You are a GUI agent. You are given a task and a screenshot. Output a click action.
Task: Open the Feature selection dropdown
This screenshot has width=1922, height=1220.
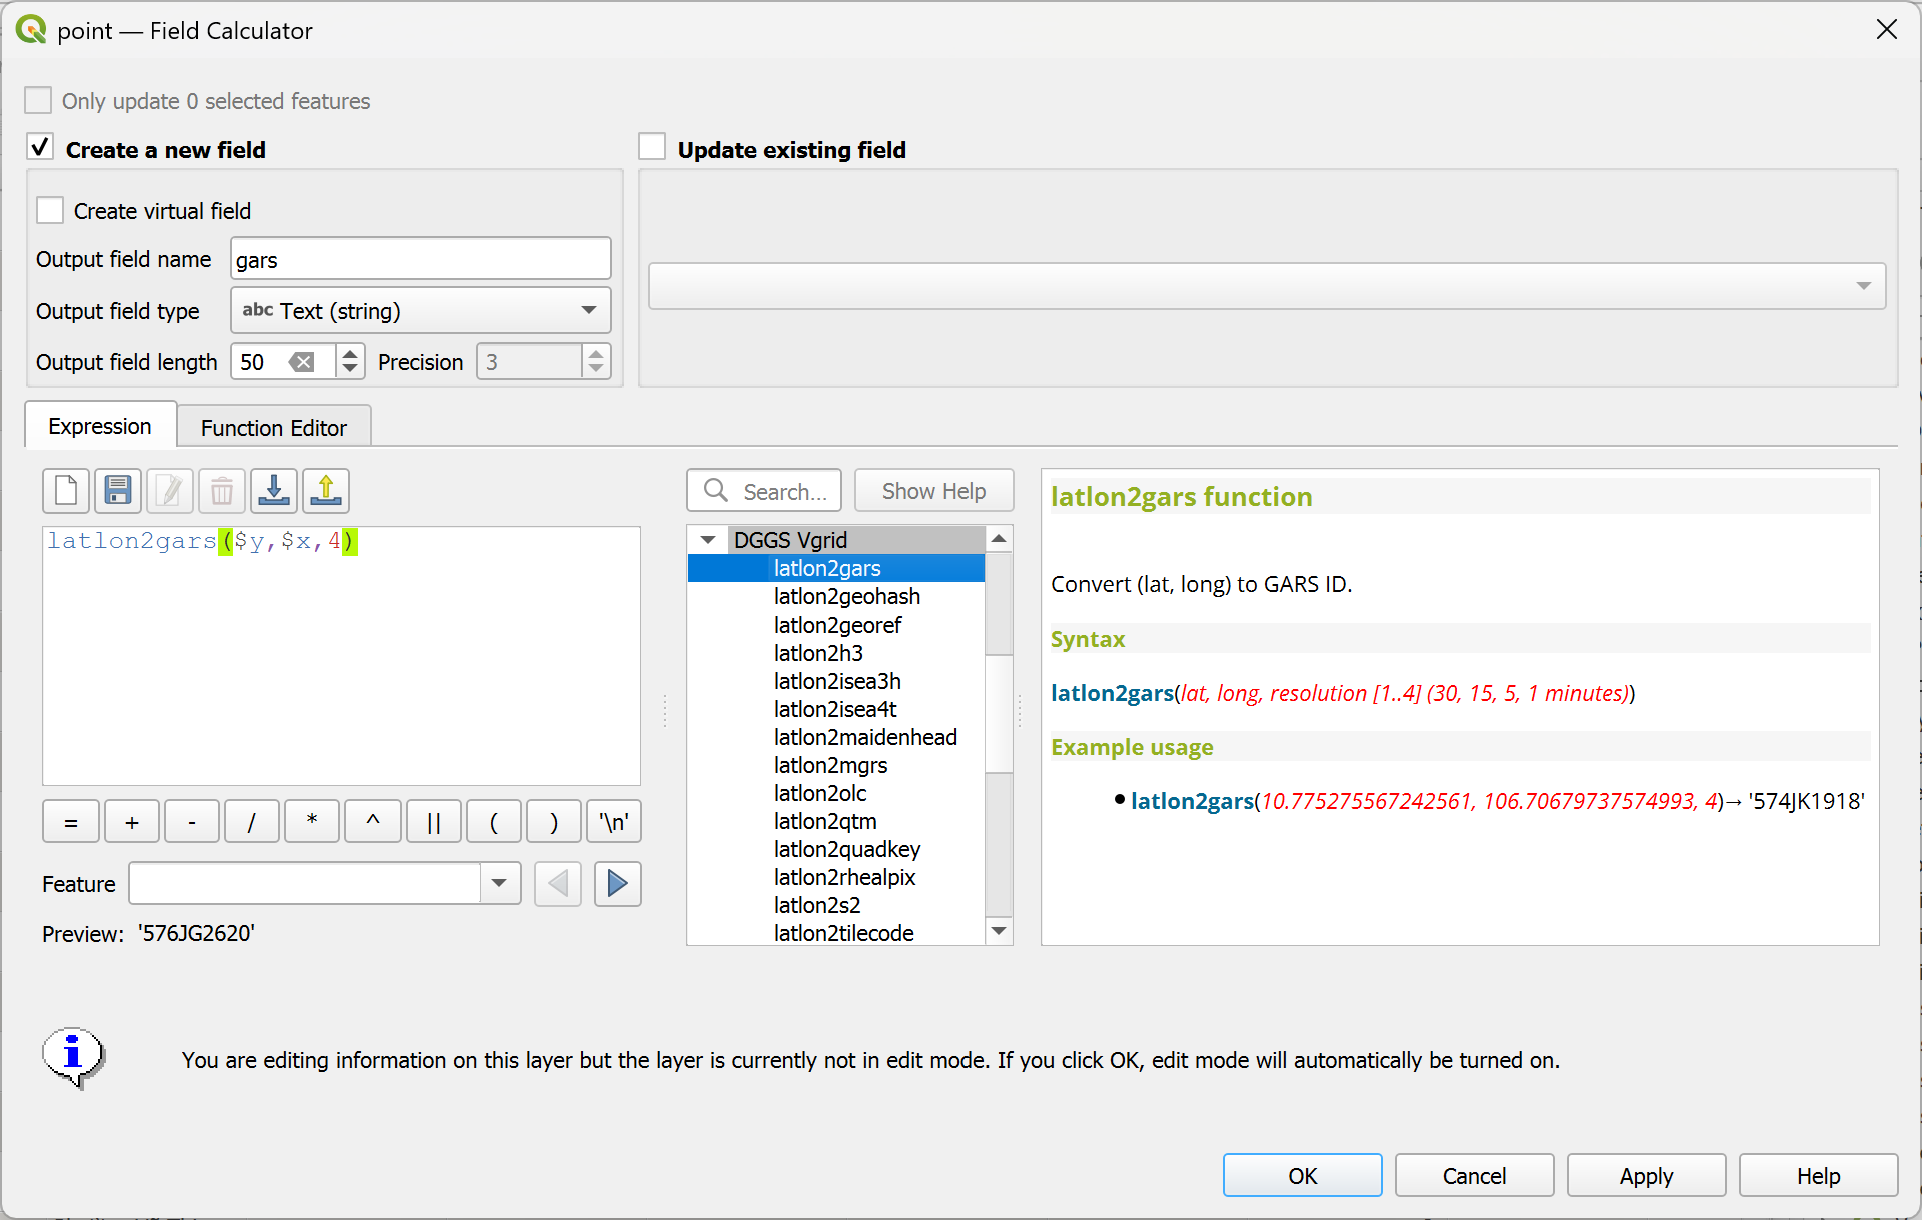pyautogui.click(x=499, y=884)
